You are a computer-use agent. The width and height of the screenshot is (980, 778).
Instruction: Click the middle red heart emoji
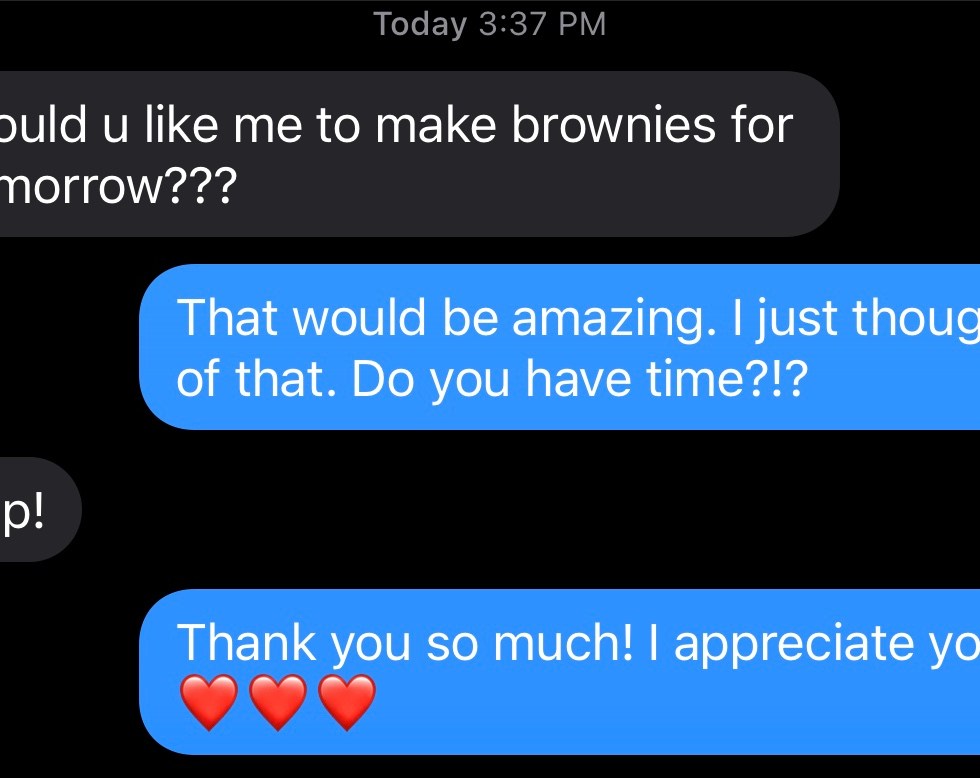pyautogui.click(x=278, y=702)
